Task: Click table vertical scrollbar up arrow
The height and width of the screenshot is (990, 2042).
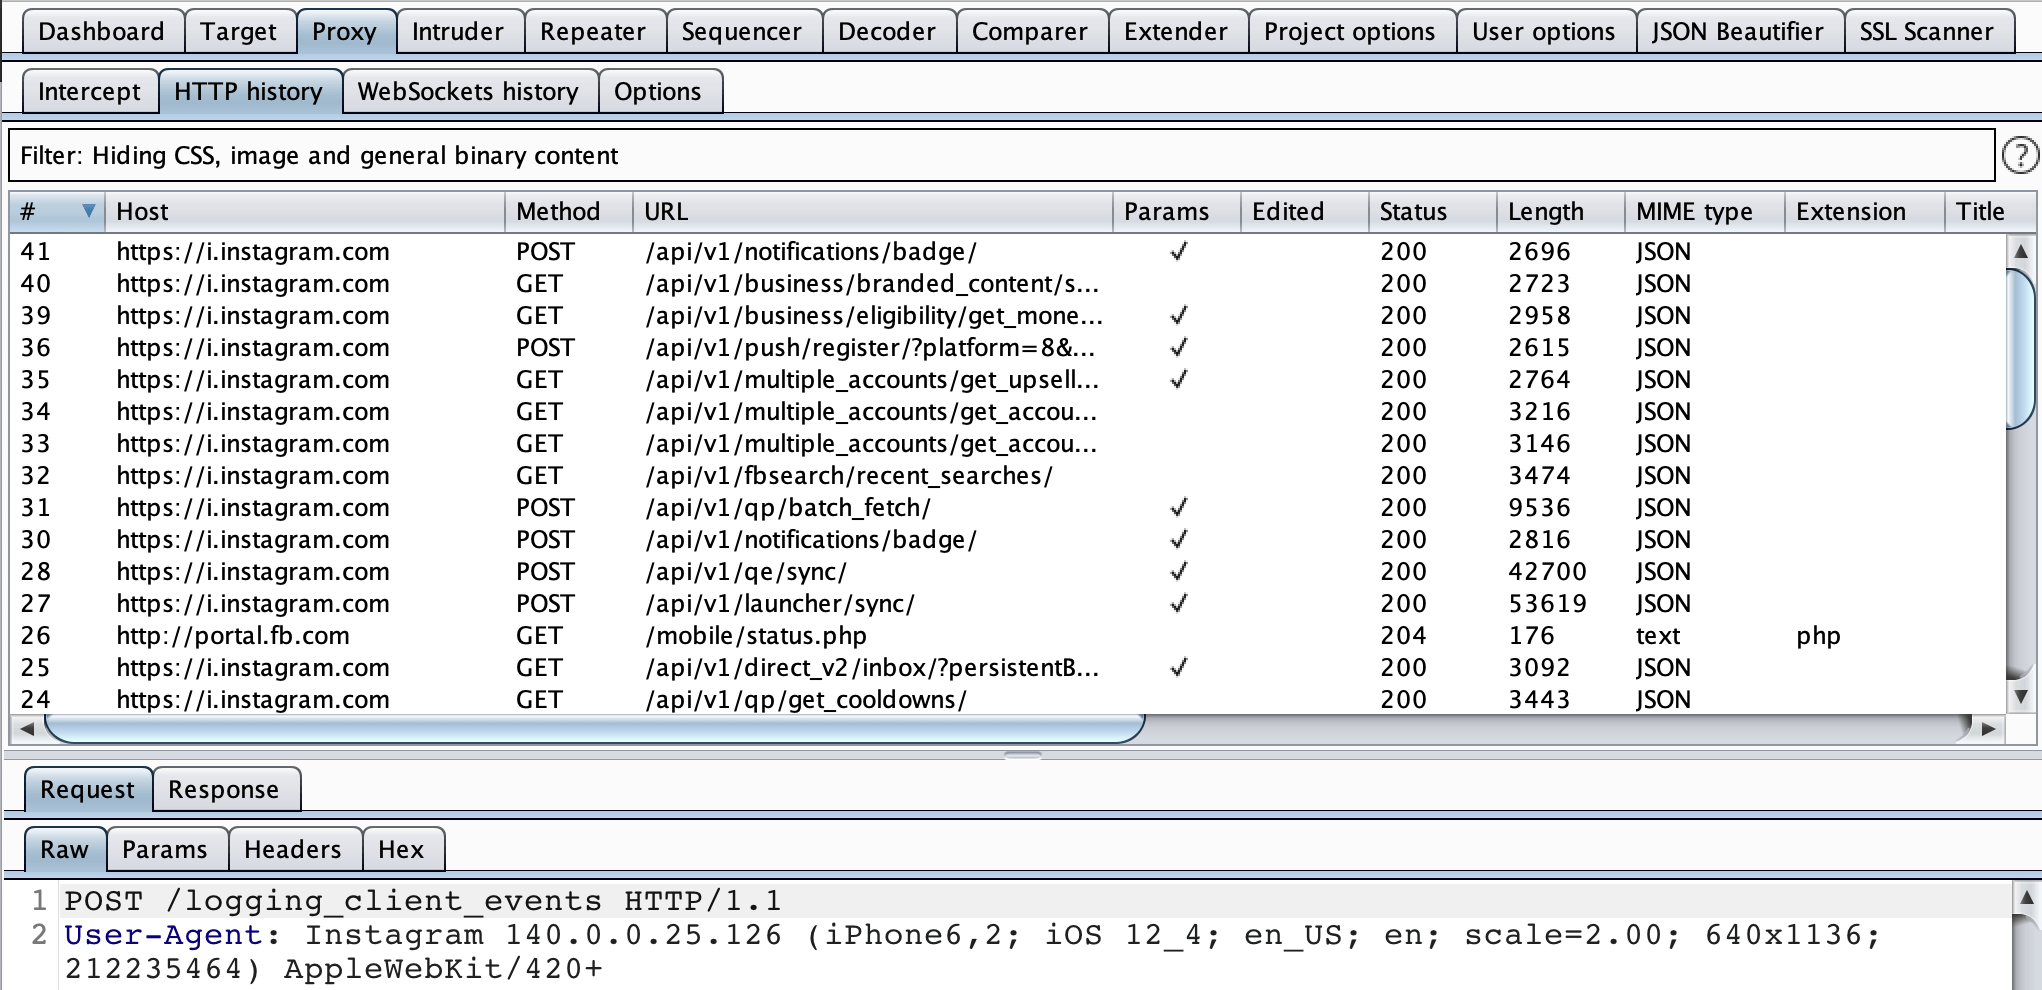Action: click(2020, 251)
